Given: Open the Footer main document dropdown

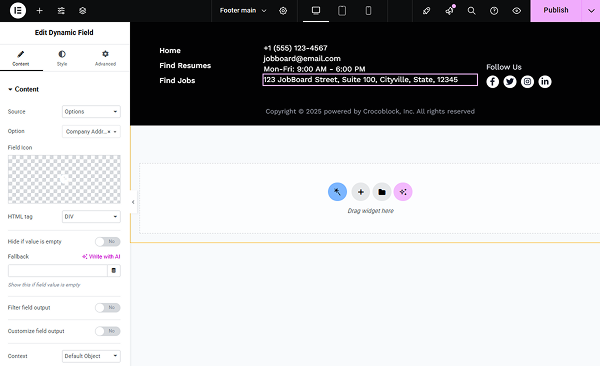Looking at the screenshot, I should coord(243,11).
